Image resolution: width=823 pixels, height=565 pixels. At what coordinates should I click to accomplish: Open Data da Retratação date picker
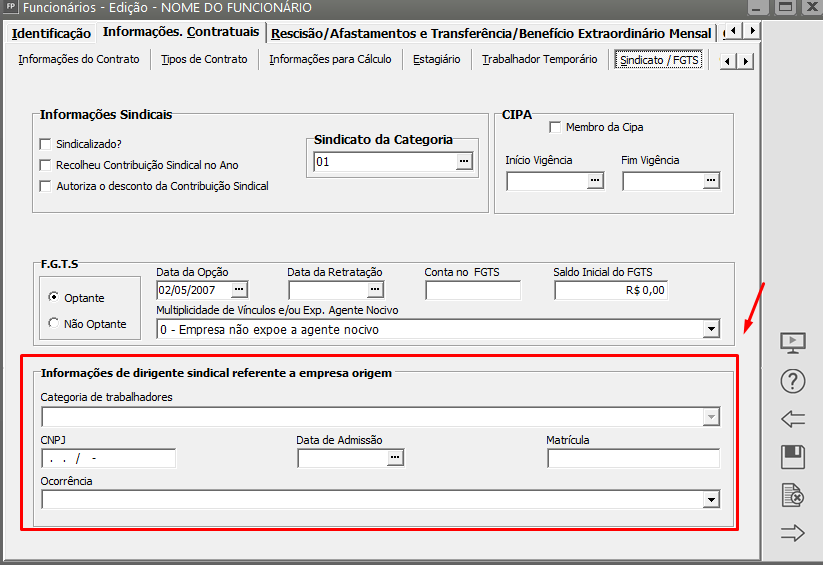click(374, 289)
